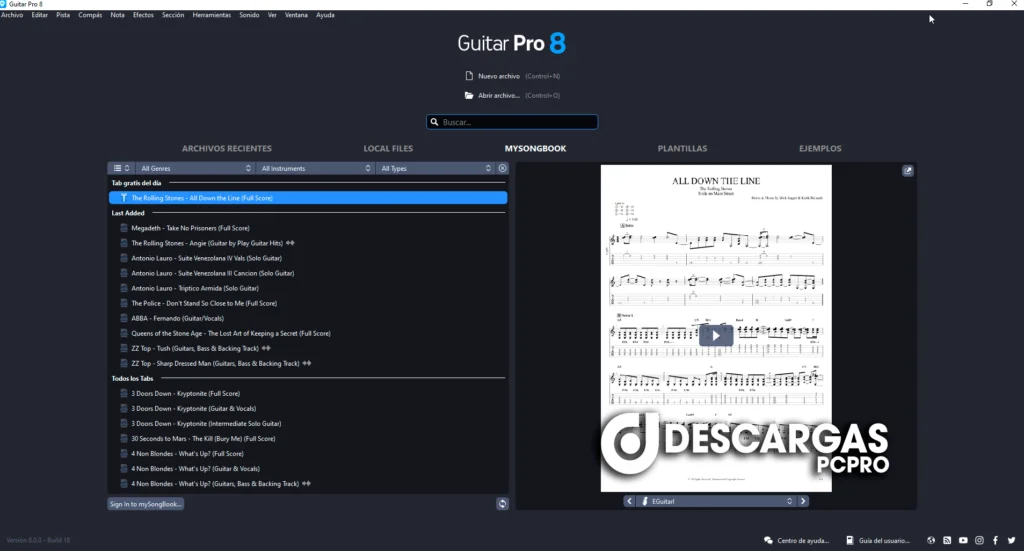Click the Facebook icon in footer
The image size is (1024, 551).
995,540
